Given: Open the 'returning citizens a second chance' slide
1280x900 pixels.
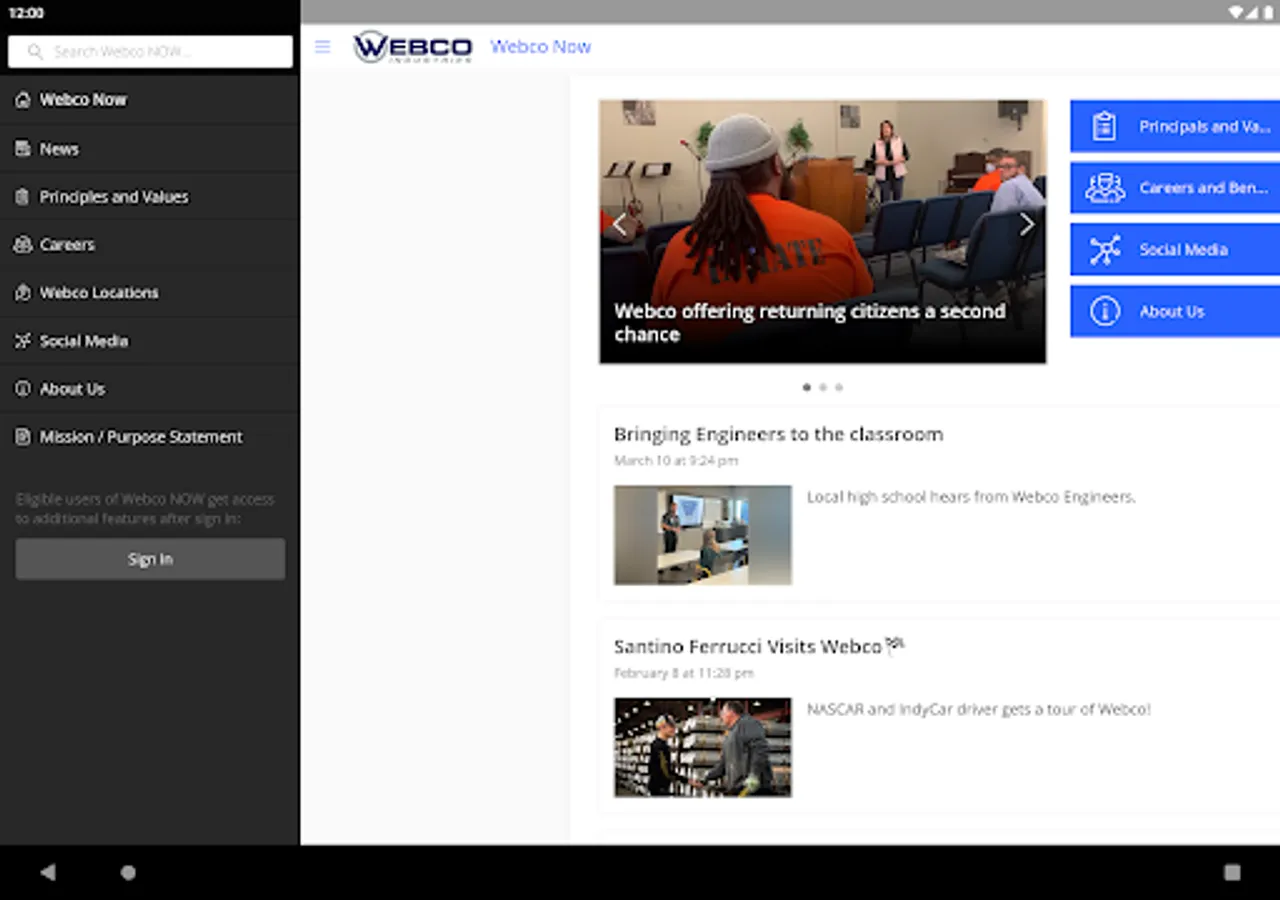Looking at the screenshot, I should [822, 232].
